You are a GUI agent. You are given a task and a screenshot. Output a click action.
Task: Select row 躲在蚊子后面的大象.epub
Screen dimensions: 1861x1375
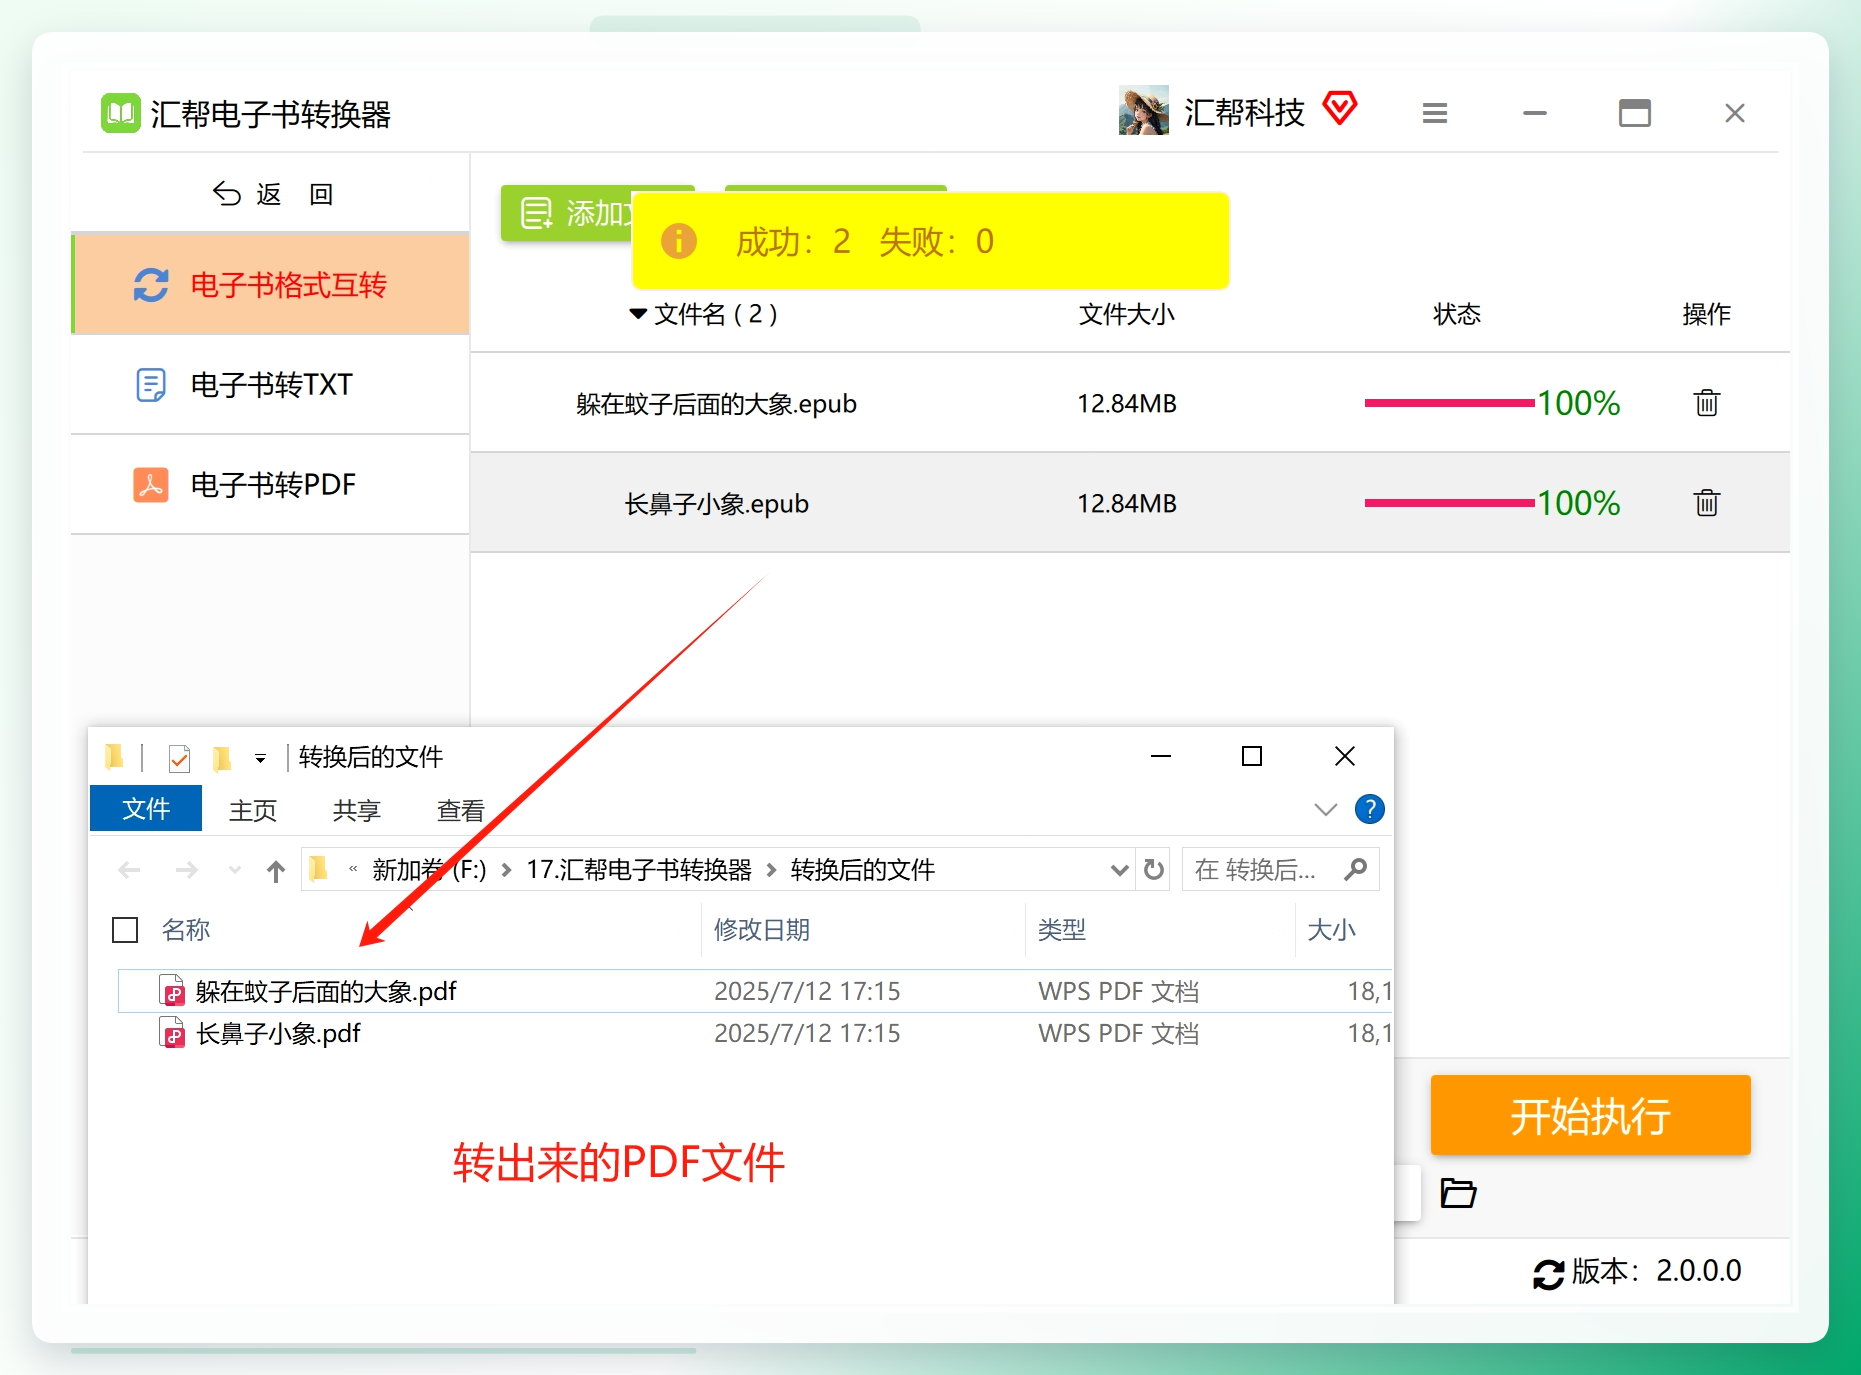[x=1130, y=403]
